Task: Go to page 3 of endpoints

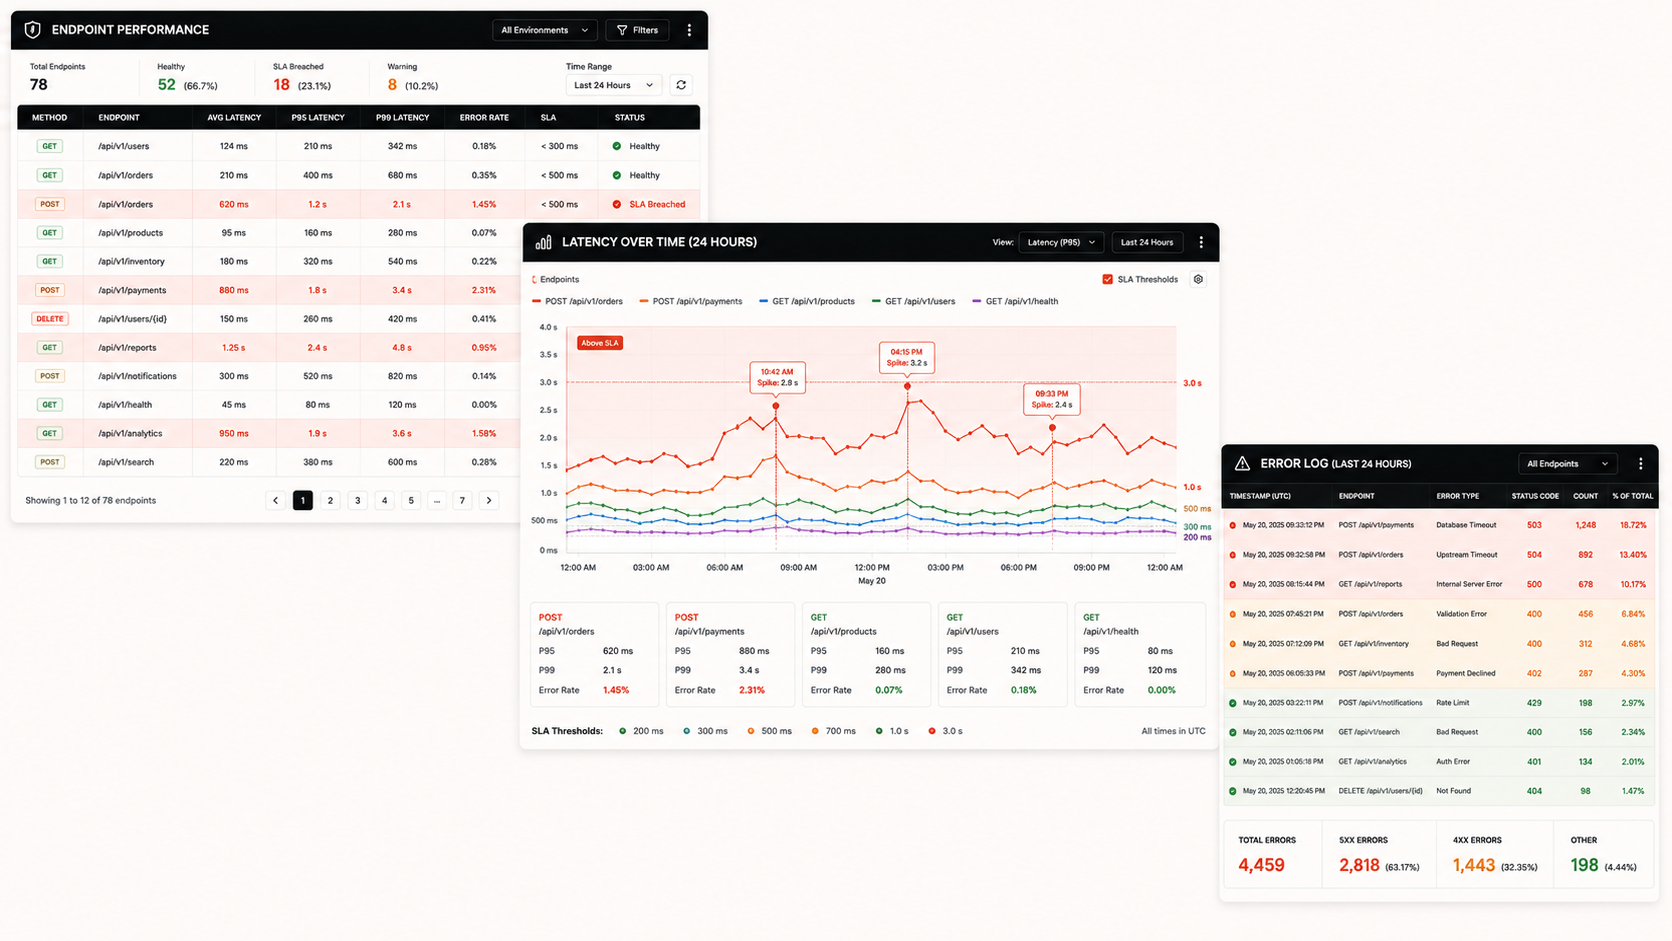Action: click(357, 500)
